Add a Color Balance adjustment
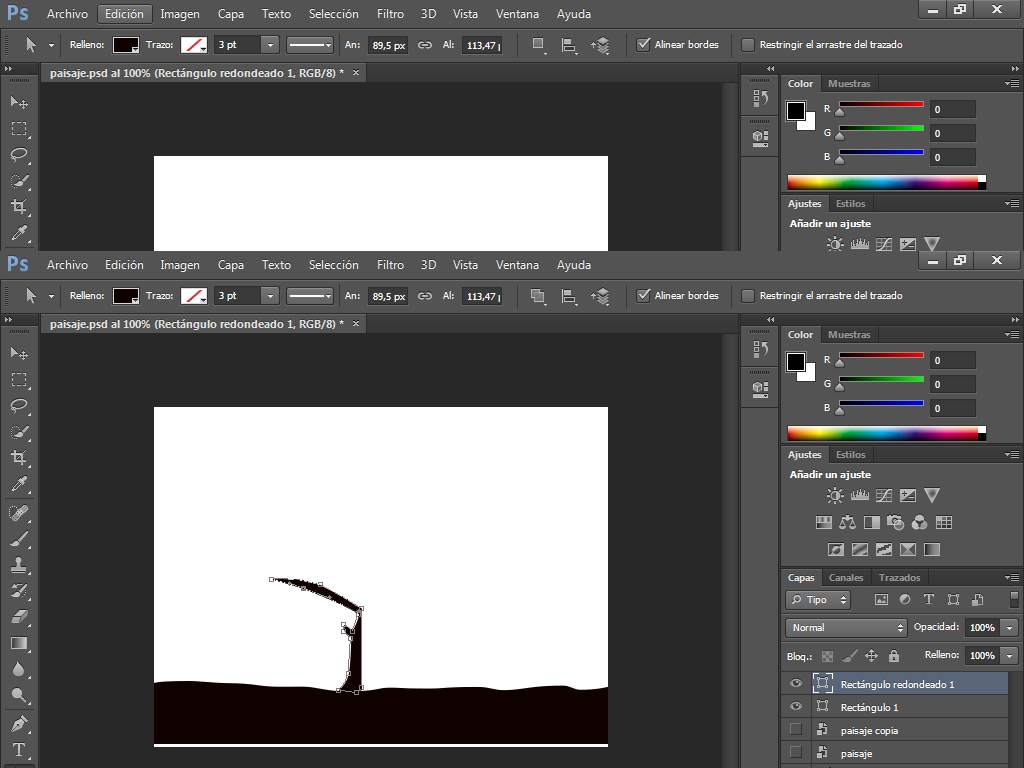1024x768 pixels. pyautogui.click(x=848, y=522)
